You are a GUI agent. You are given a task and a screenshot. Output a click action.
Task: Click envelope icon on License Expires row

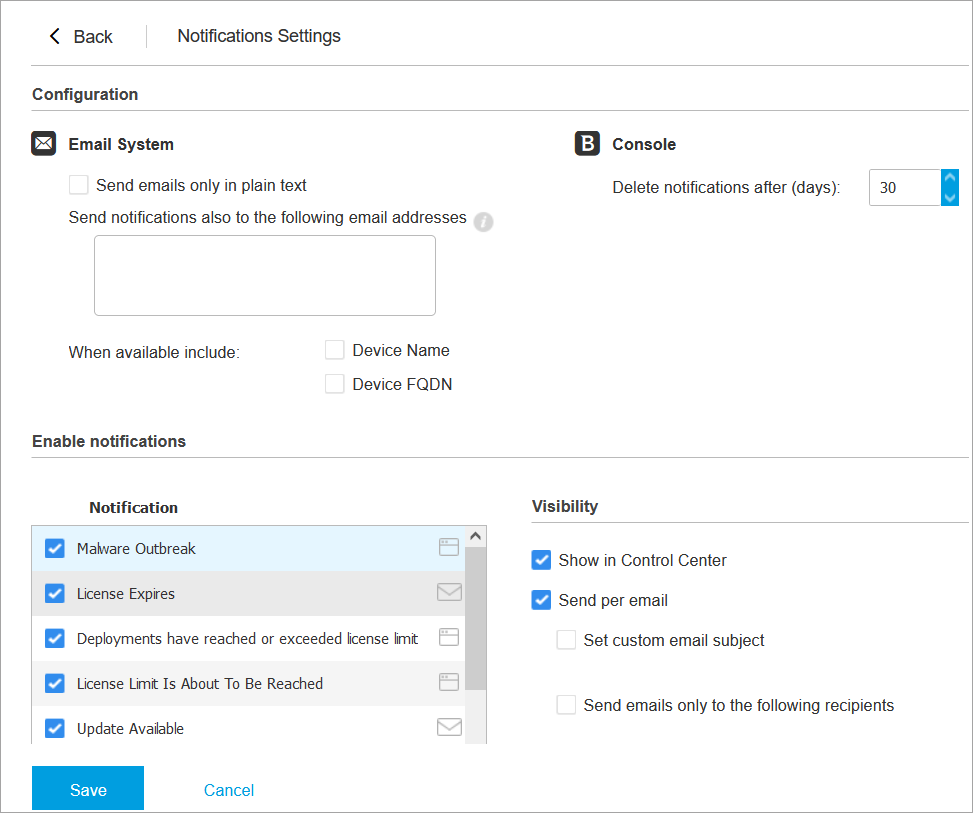[x=449, y=592]
